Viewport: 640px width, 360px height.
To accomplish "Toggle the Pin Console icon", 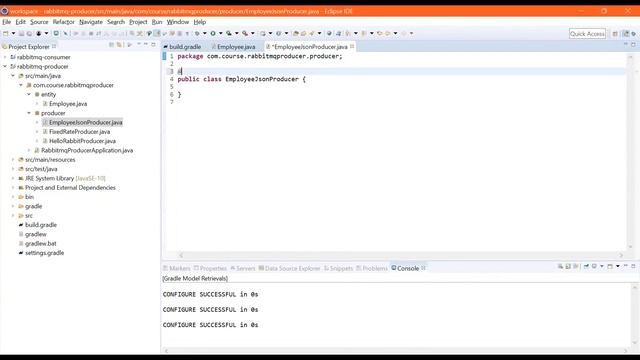I will 586,267.
